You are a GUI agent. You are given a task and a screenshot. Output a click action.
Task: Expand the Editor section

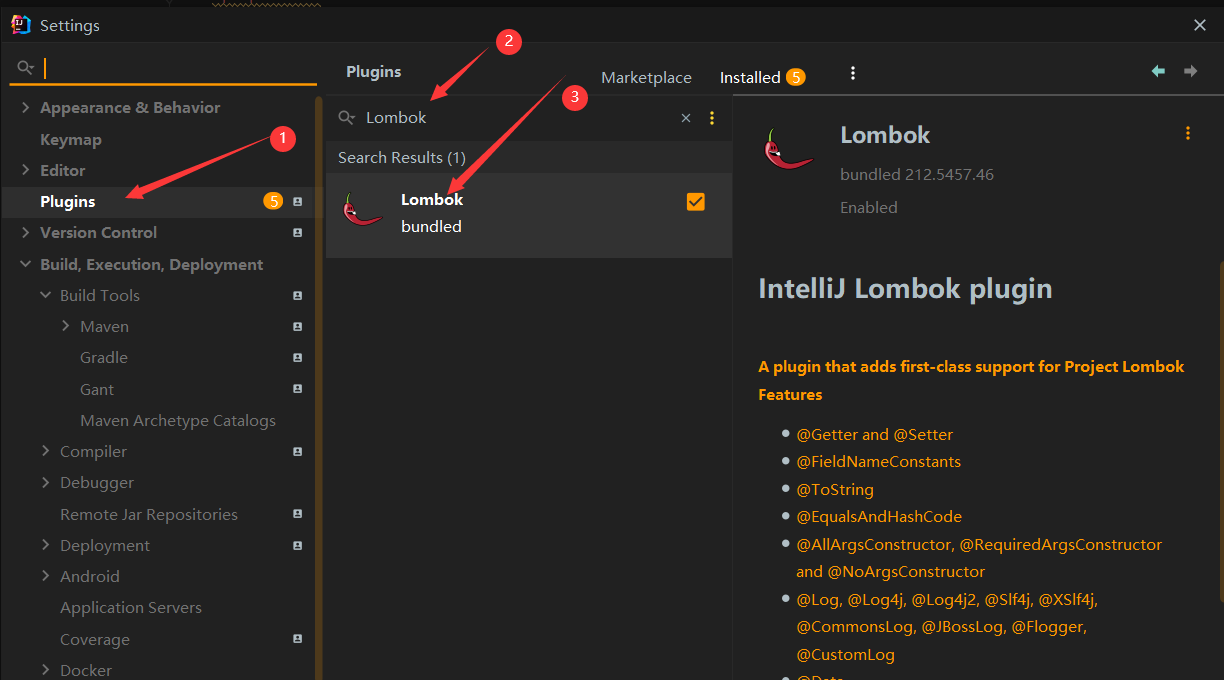(25, 171)
